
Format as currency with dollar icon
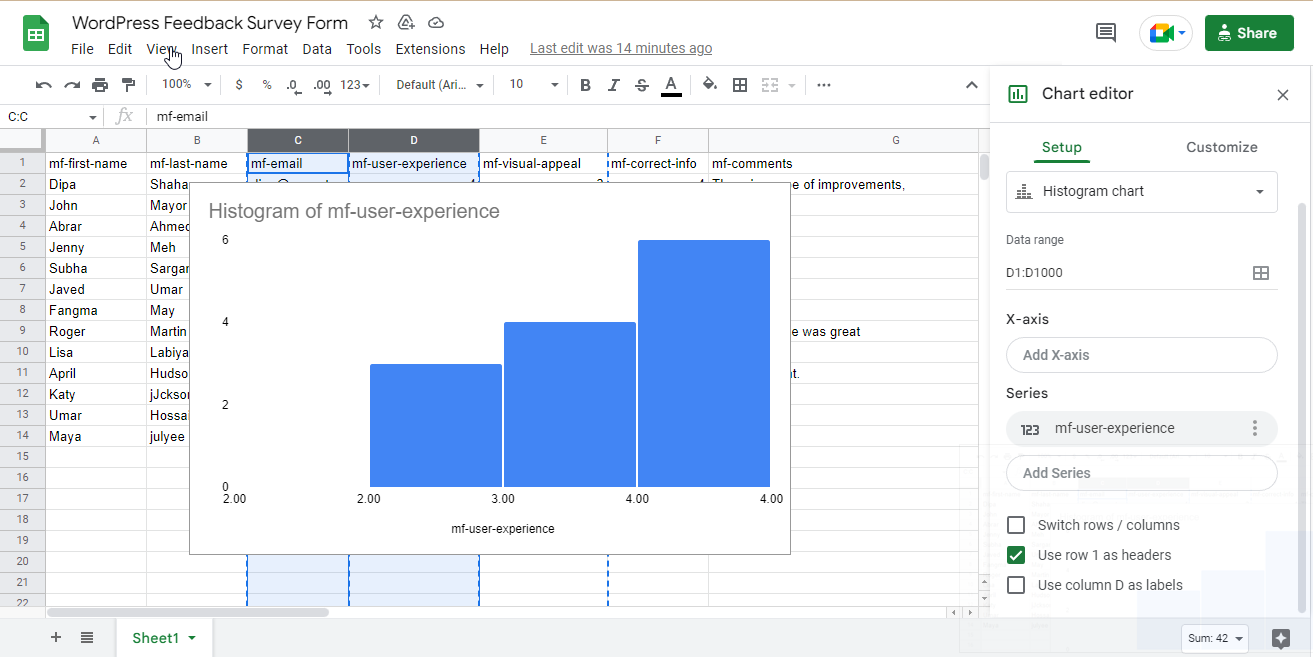tap(239, 85)
